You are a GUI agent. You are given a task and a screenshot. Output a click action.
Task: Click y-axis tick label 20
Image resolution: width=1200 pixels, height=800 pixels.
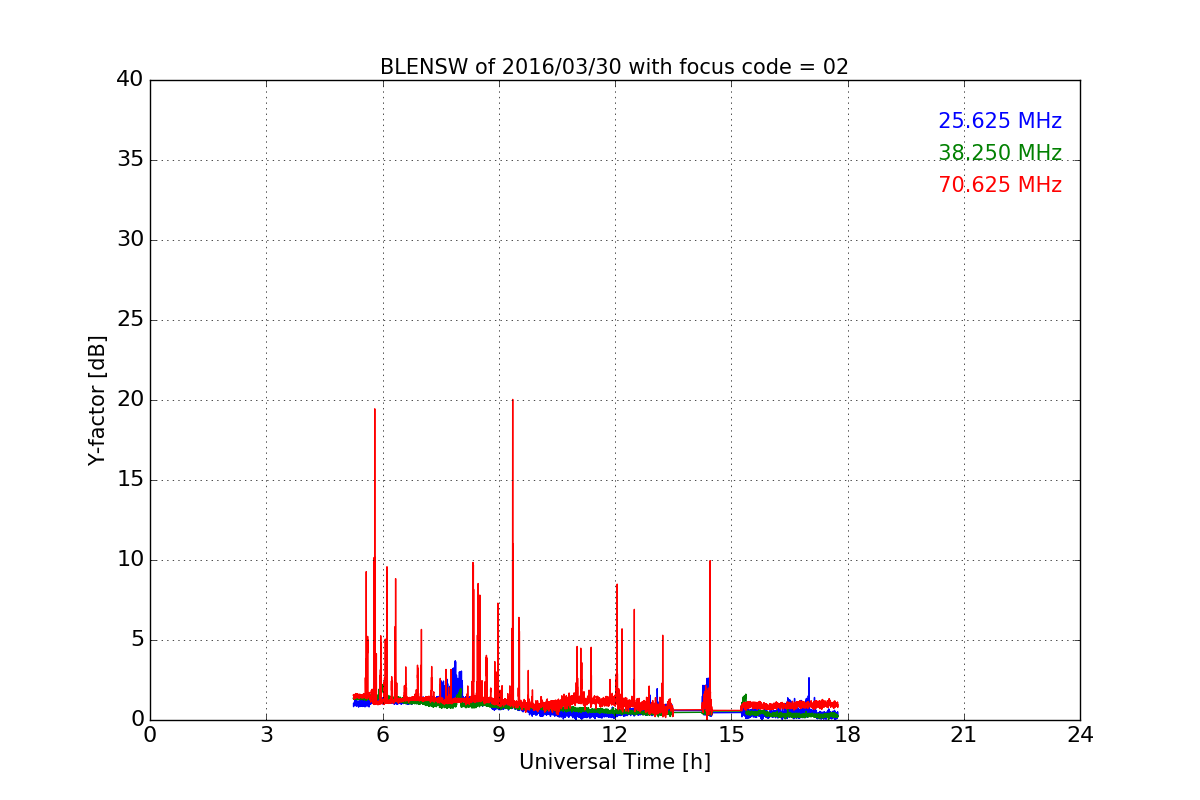point(130,400)
